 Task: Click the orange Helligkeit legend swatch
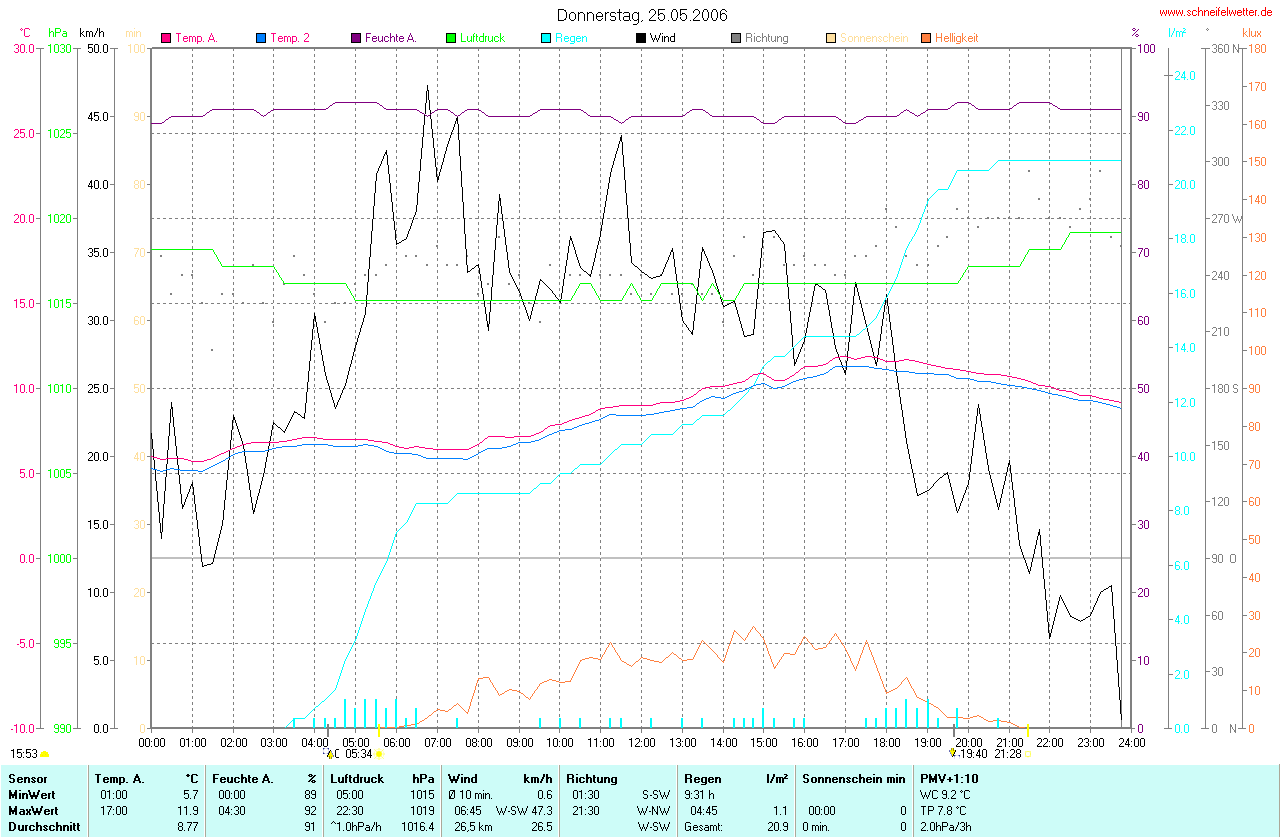(926, 38)
